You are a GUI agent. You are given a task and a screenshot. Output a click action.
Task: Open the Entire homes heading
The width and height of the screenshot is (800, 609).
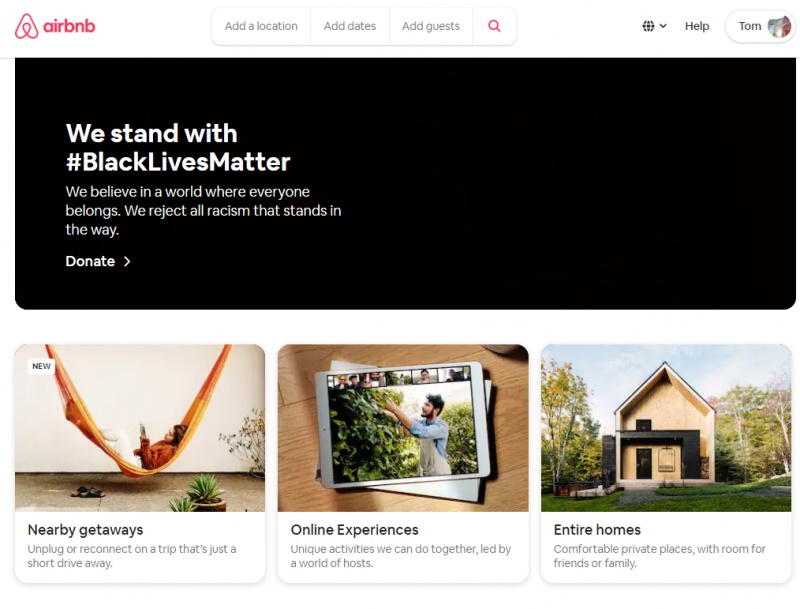(597, 530)
